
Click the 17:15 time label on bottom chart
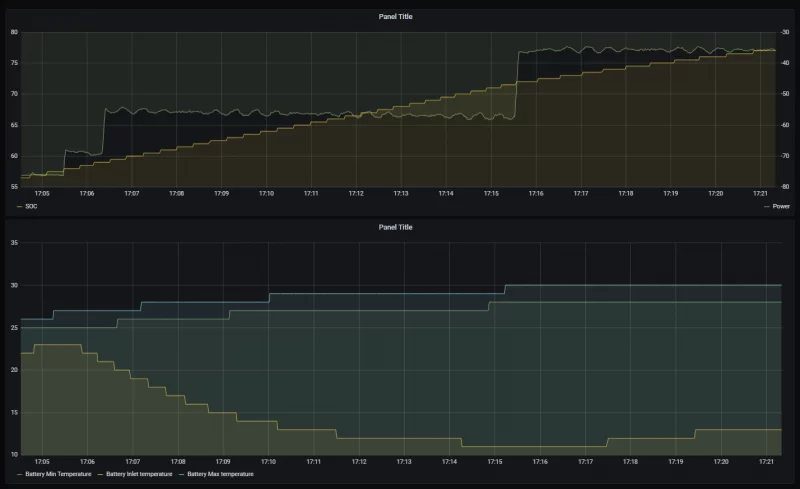pos(495,462)
